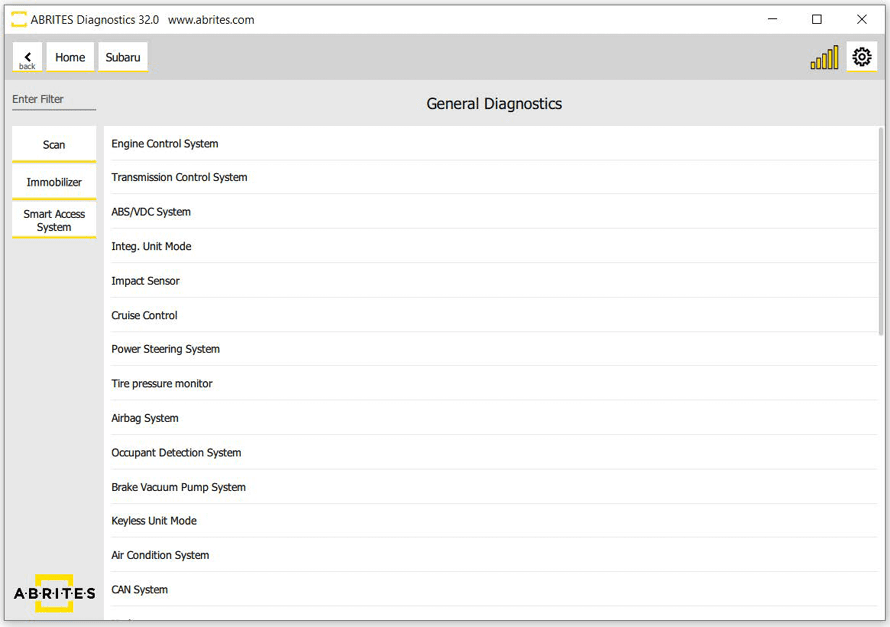Select Tire pressure monitor entry
This screenshot has width=890, height=627.
(162, 384)
